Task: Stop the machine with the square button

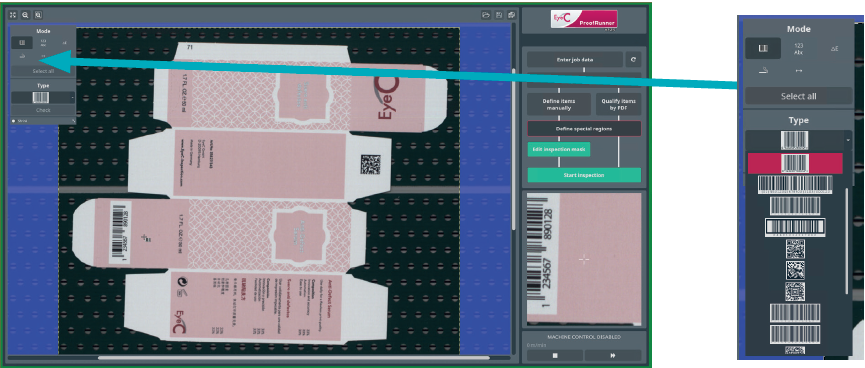Action: click(554, 355)
